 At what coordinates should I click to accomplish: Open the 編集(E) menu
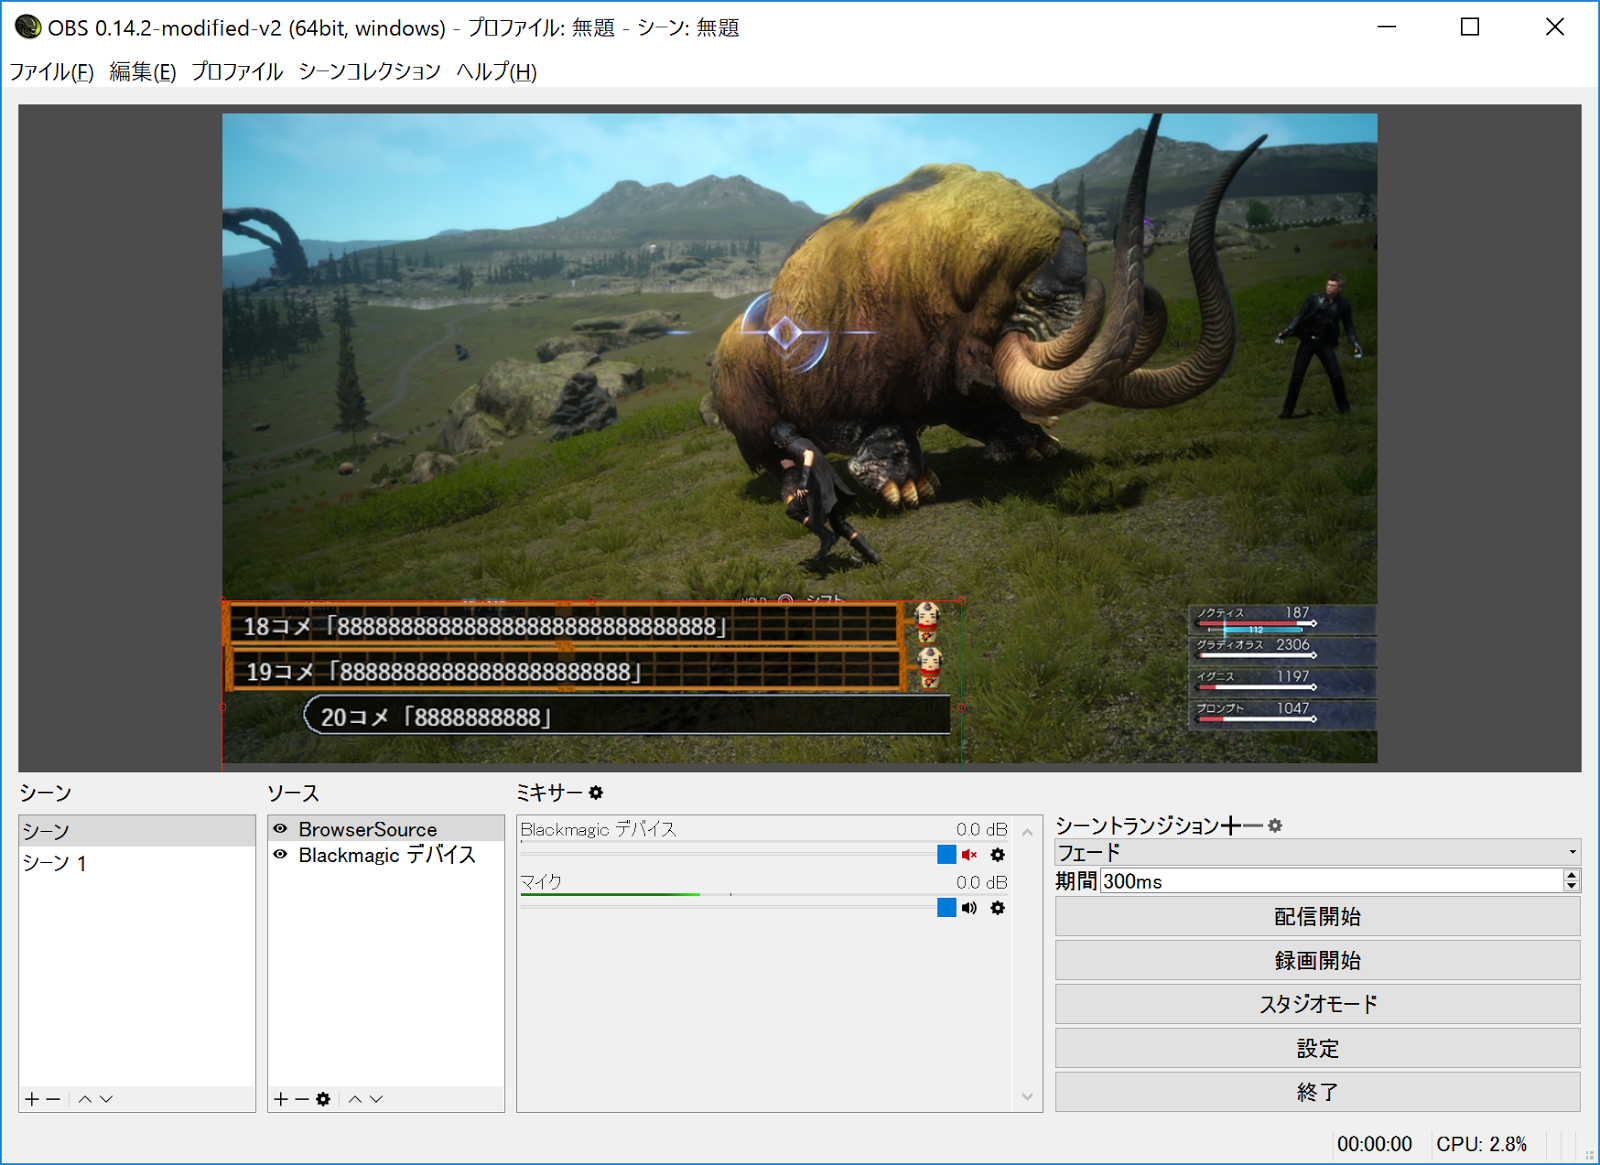[143, 72]
